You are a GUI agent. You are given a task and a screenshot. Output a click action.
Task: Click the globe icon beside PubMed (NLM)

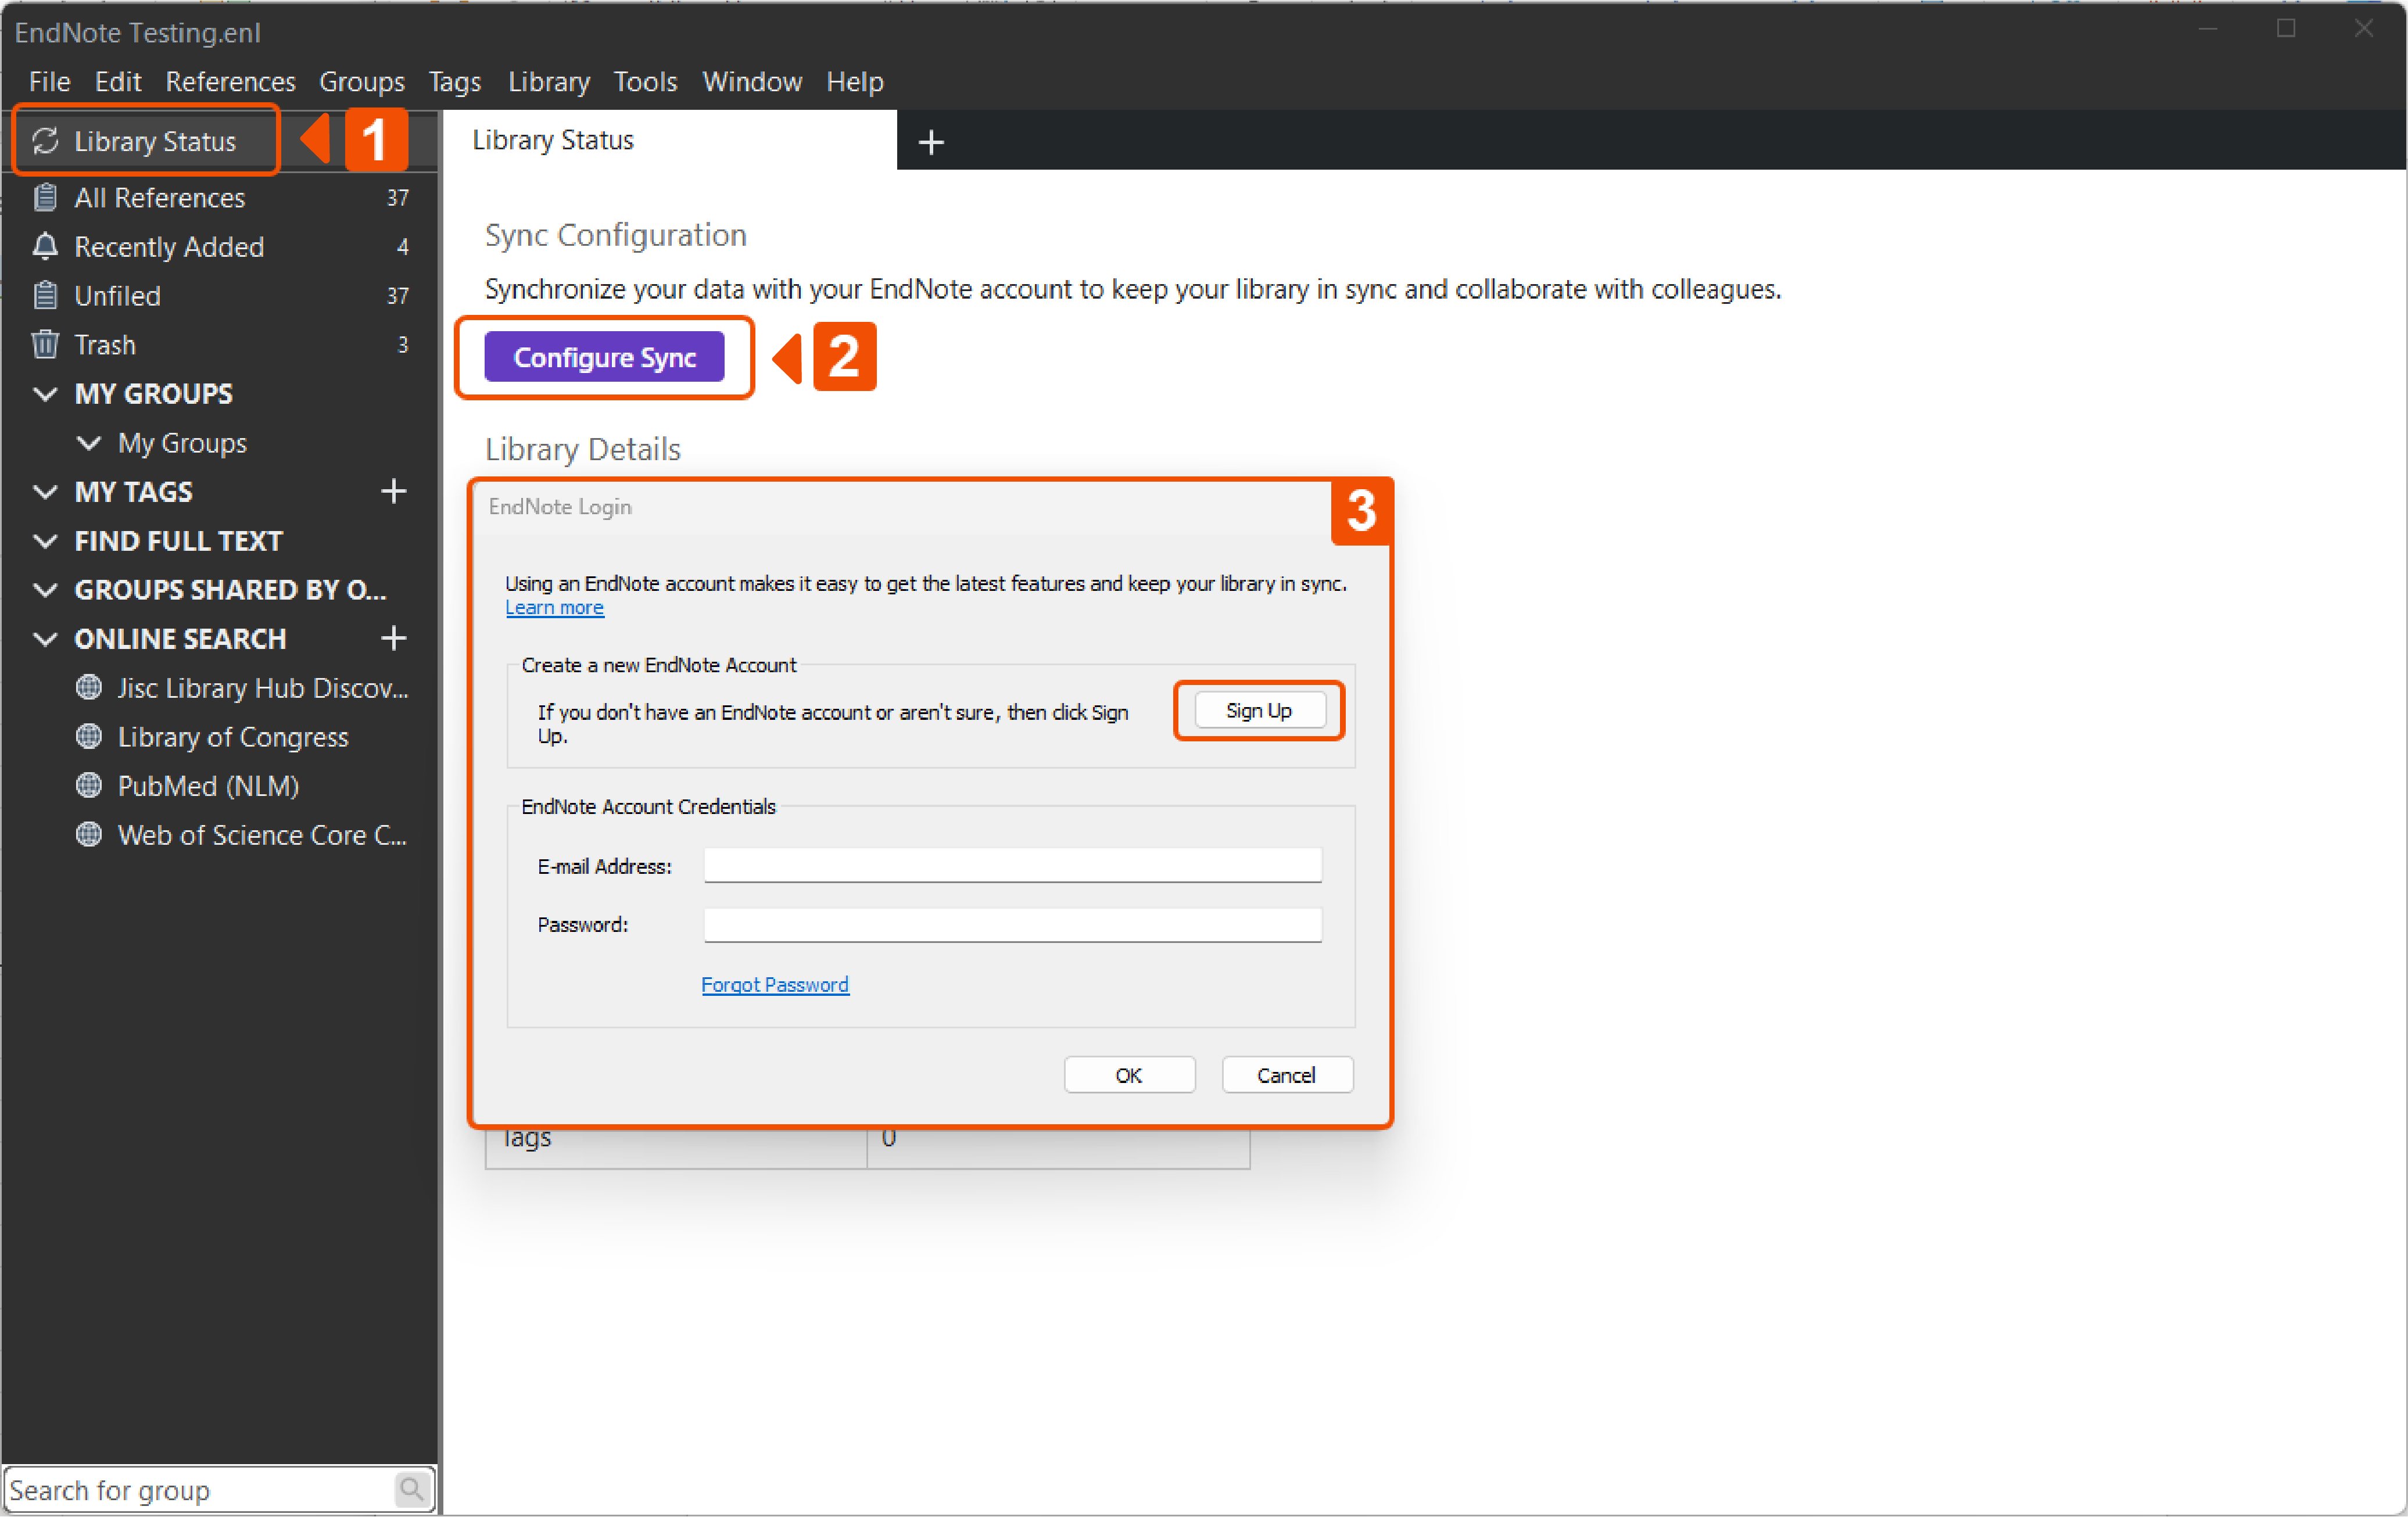tap(89, 785)
